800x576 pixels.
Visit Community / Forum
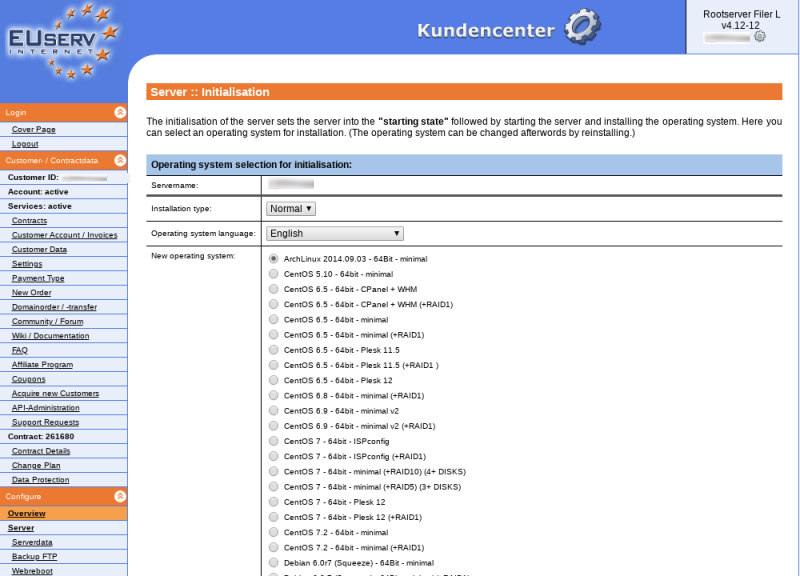tap(47, 321)
